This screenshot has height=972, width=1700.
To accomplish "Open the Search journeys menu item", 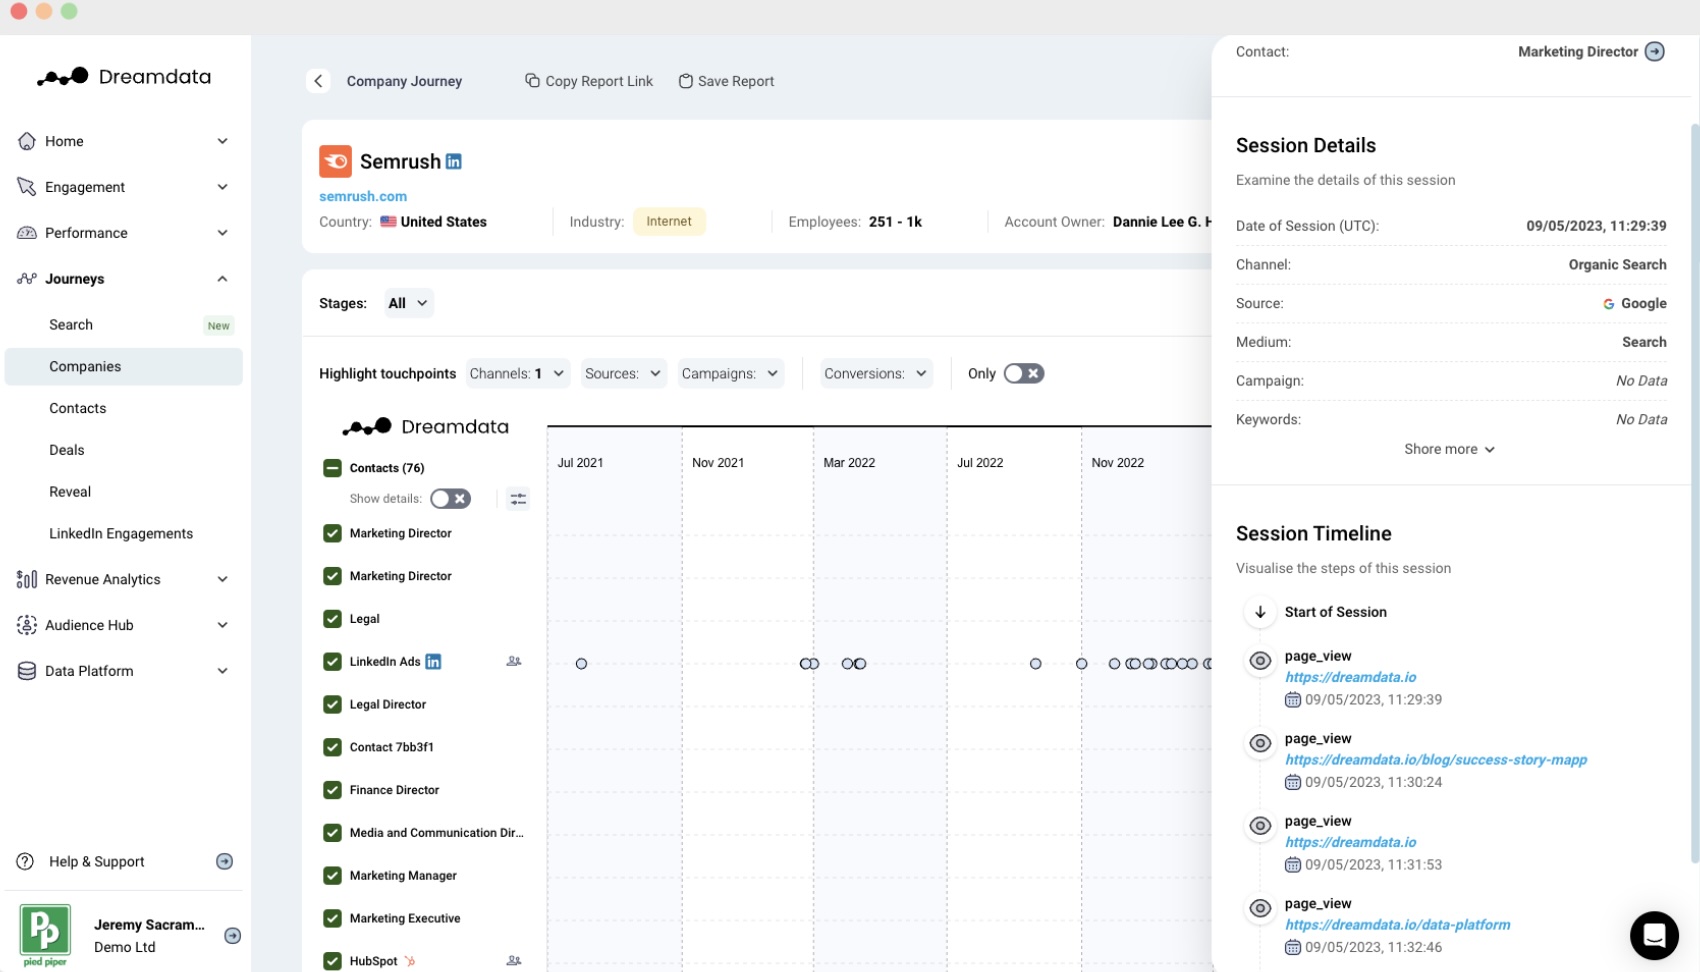I will click(x=124, y=325).
